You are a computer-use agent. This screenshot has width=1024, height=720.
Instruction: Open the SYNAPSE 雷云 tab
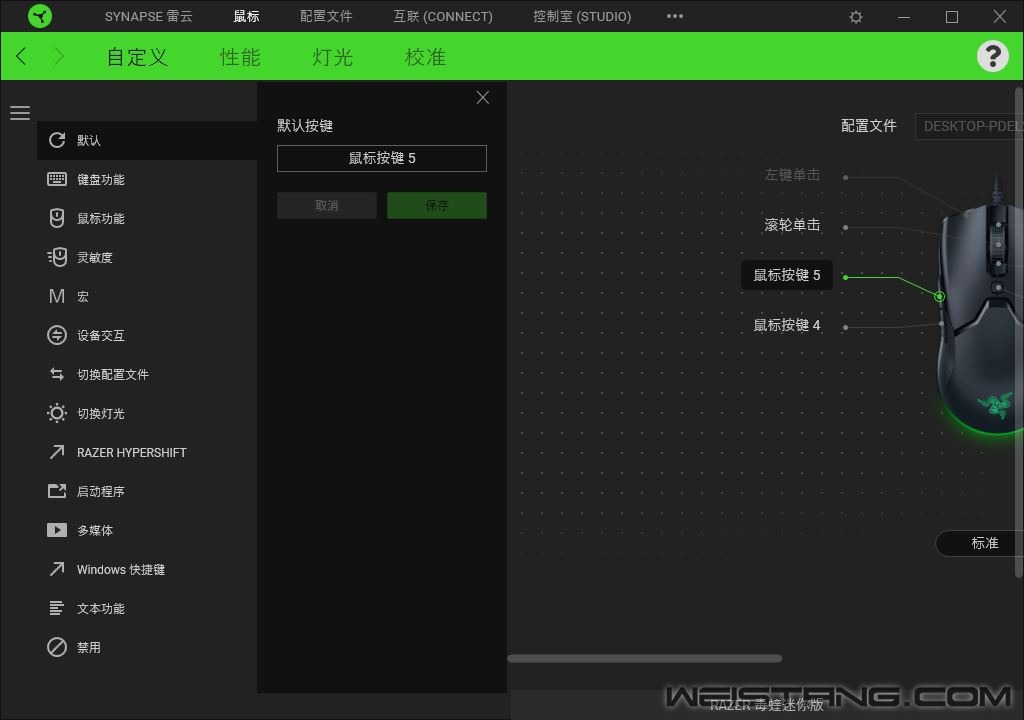point(148,16)
